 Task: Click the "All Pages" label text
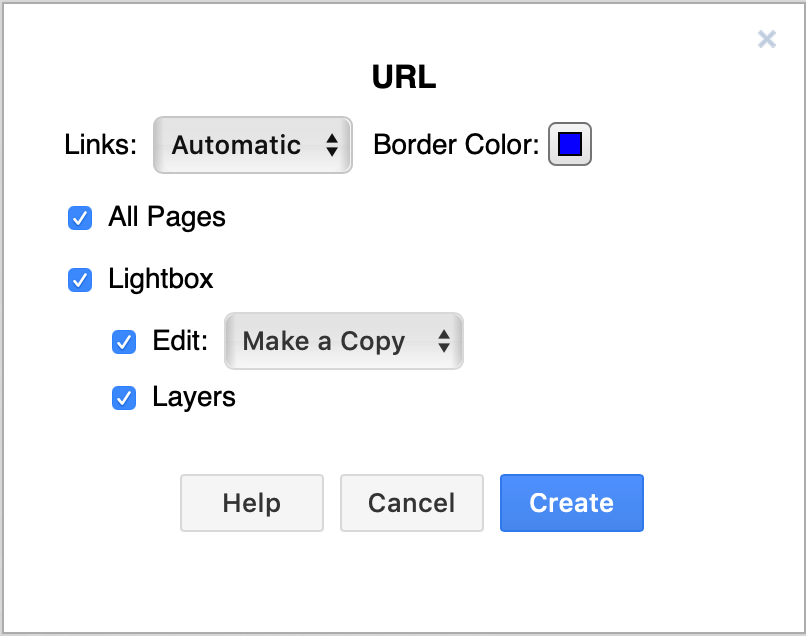click(167, 218)
